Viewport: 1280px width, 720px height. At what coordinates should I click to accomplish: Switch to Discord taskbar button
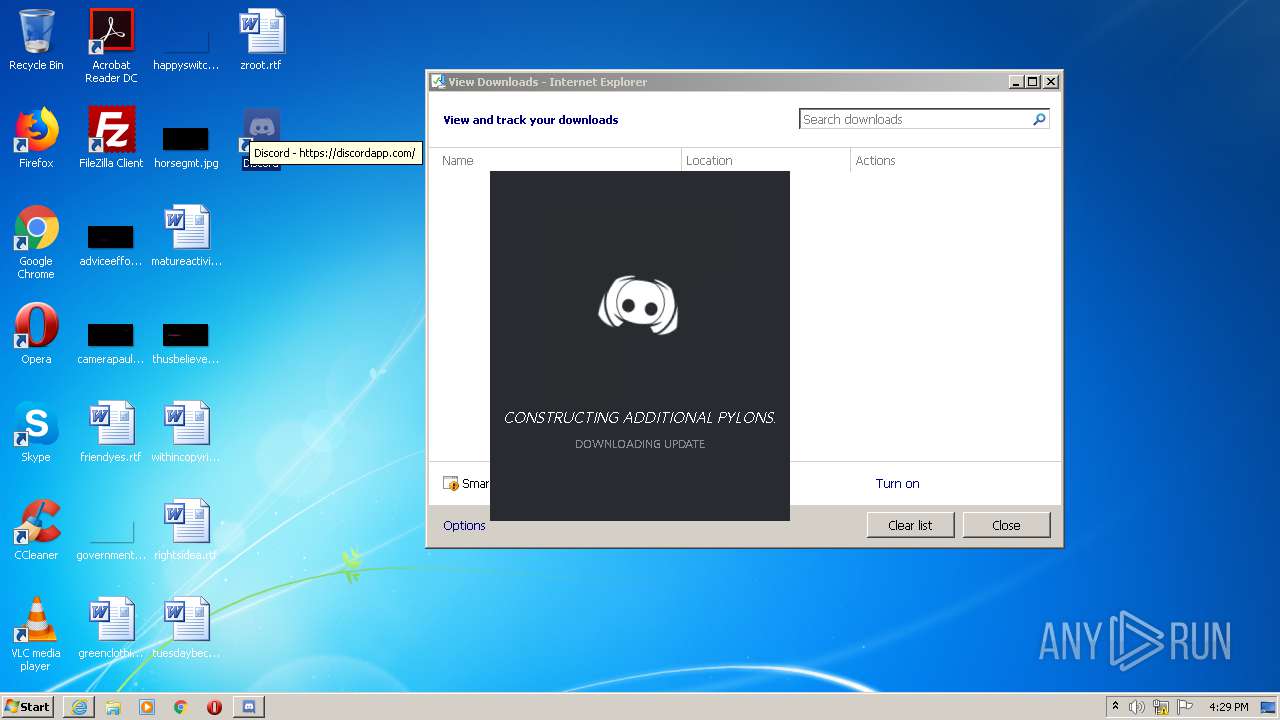(x=249, y=707)
